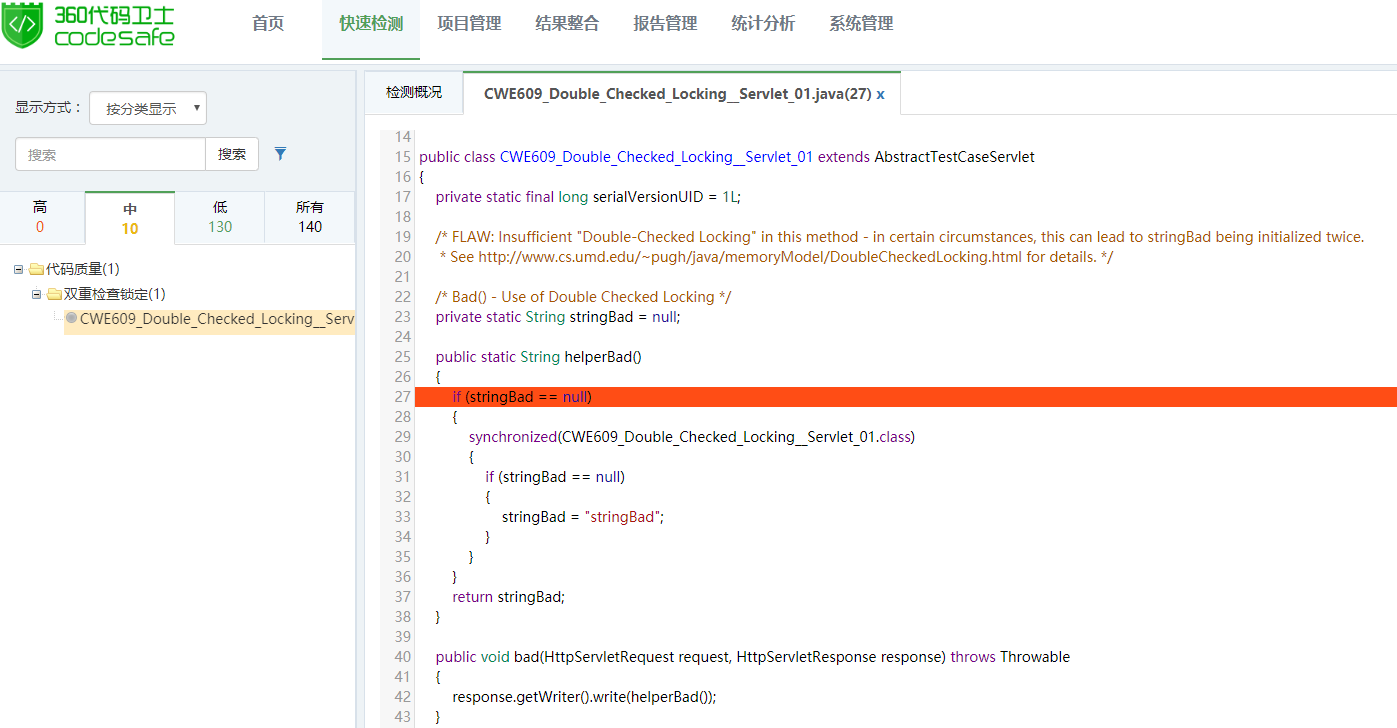Click the FLAW comment on line 19

click(900, 237)
